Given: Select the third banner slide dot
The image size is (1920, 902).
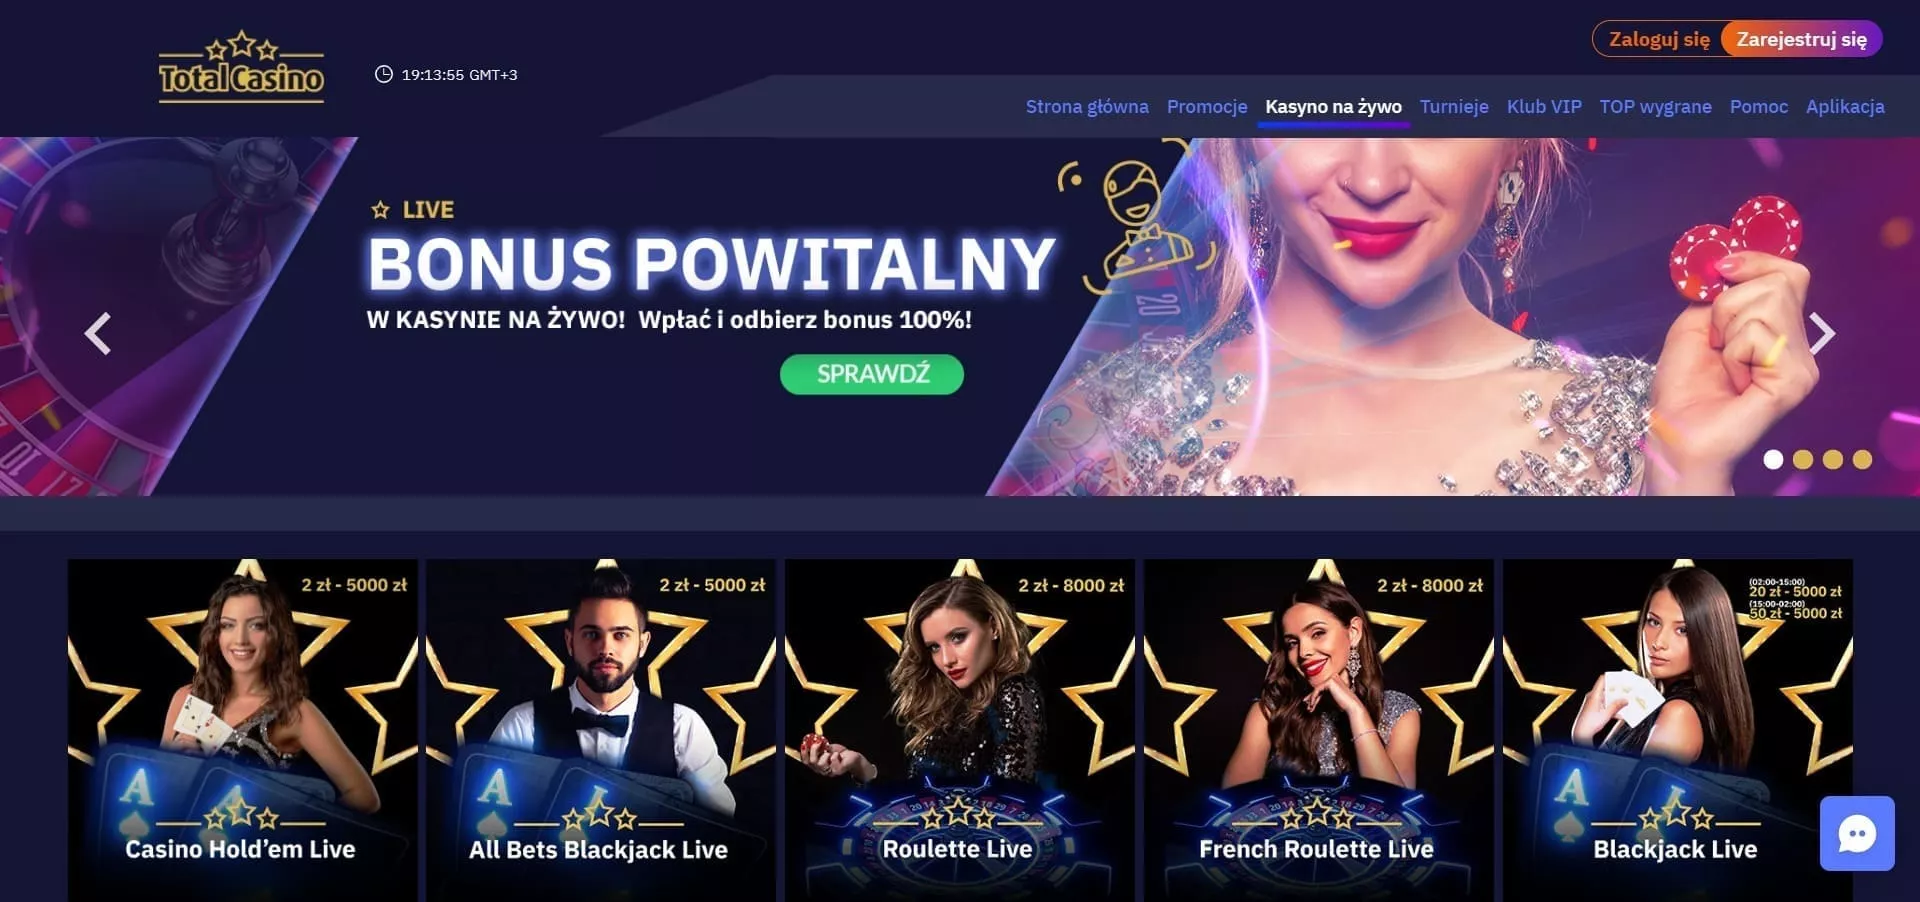Looking at the screenshot, I should [x=1833, y=459].
